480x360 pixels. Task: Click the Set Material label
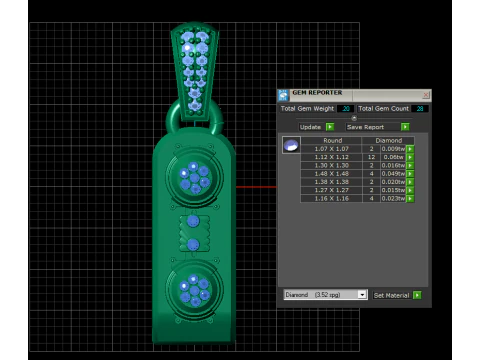[x=391, y=295]
